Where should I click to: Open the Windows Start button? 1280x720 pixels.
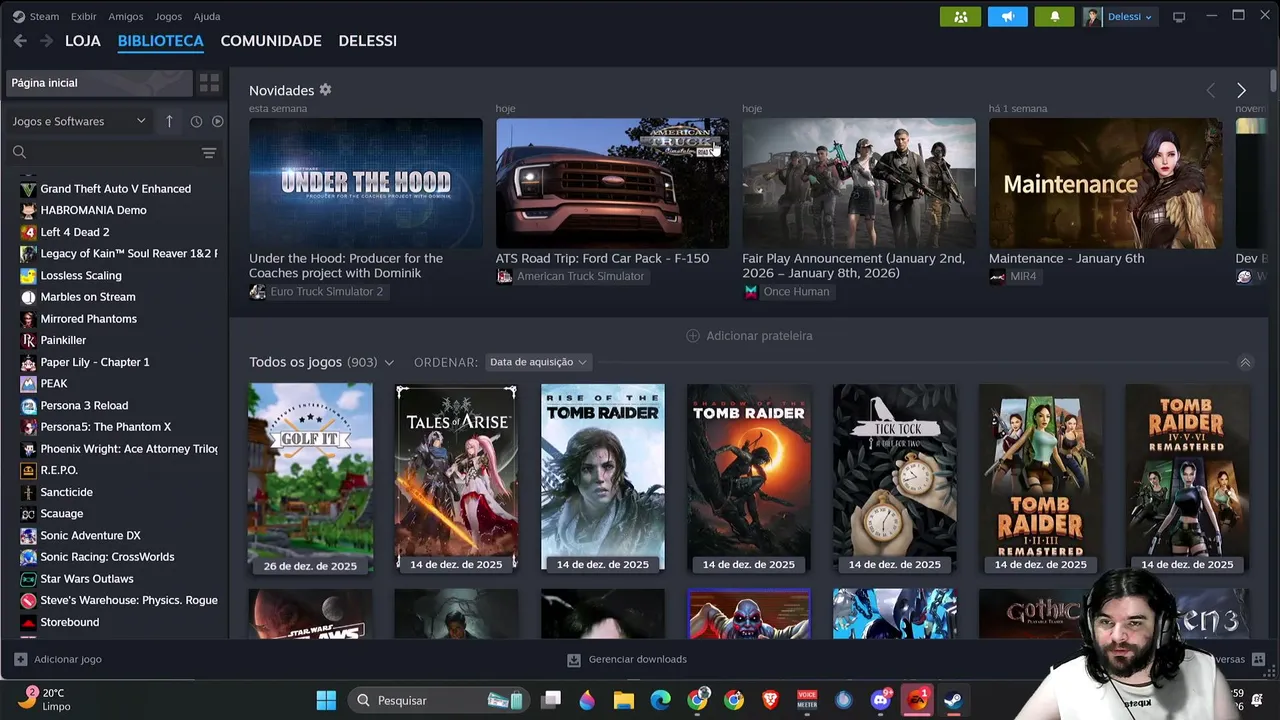point(326,700)
